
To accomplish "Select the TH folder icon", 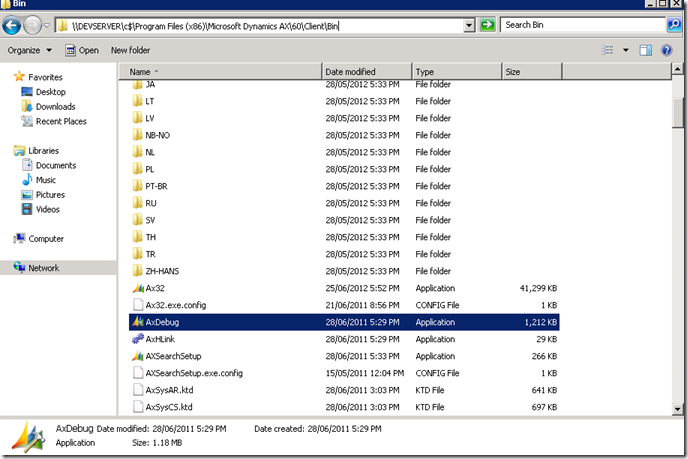I will 137,237.
